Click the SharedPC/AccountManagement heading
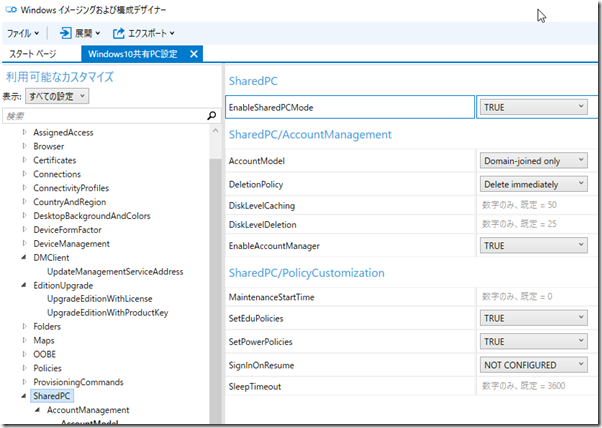Screen dimensions: 602x428 point(310,134)
